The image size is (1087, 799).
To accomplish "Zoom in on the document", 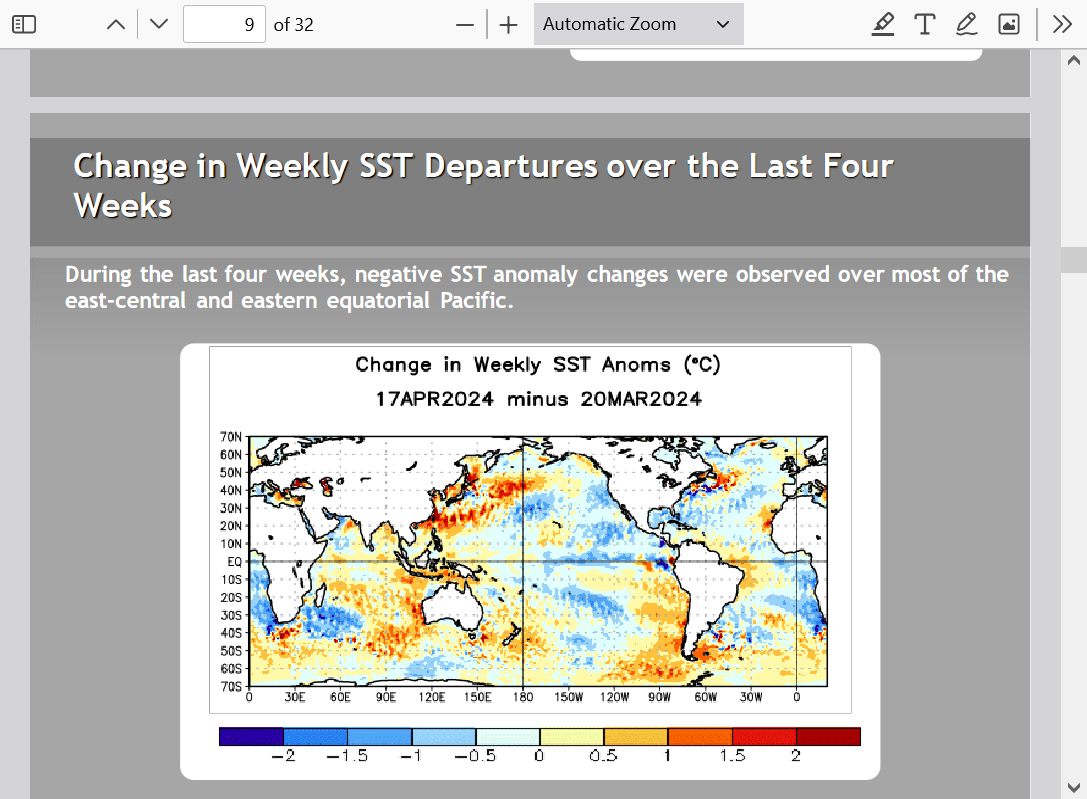I will (508, 25).
